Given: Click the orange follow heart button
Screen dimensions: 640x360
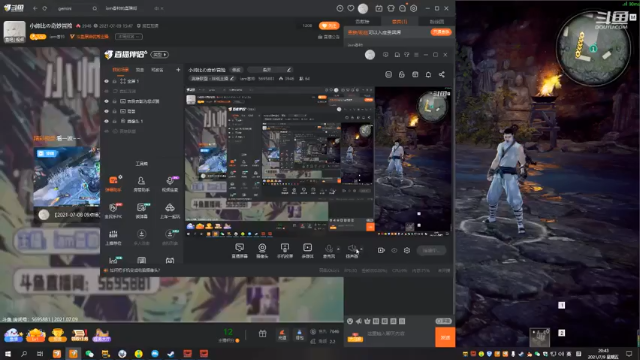Looking at the screenshot, I should tap(329, 26).
